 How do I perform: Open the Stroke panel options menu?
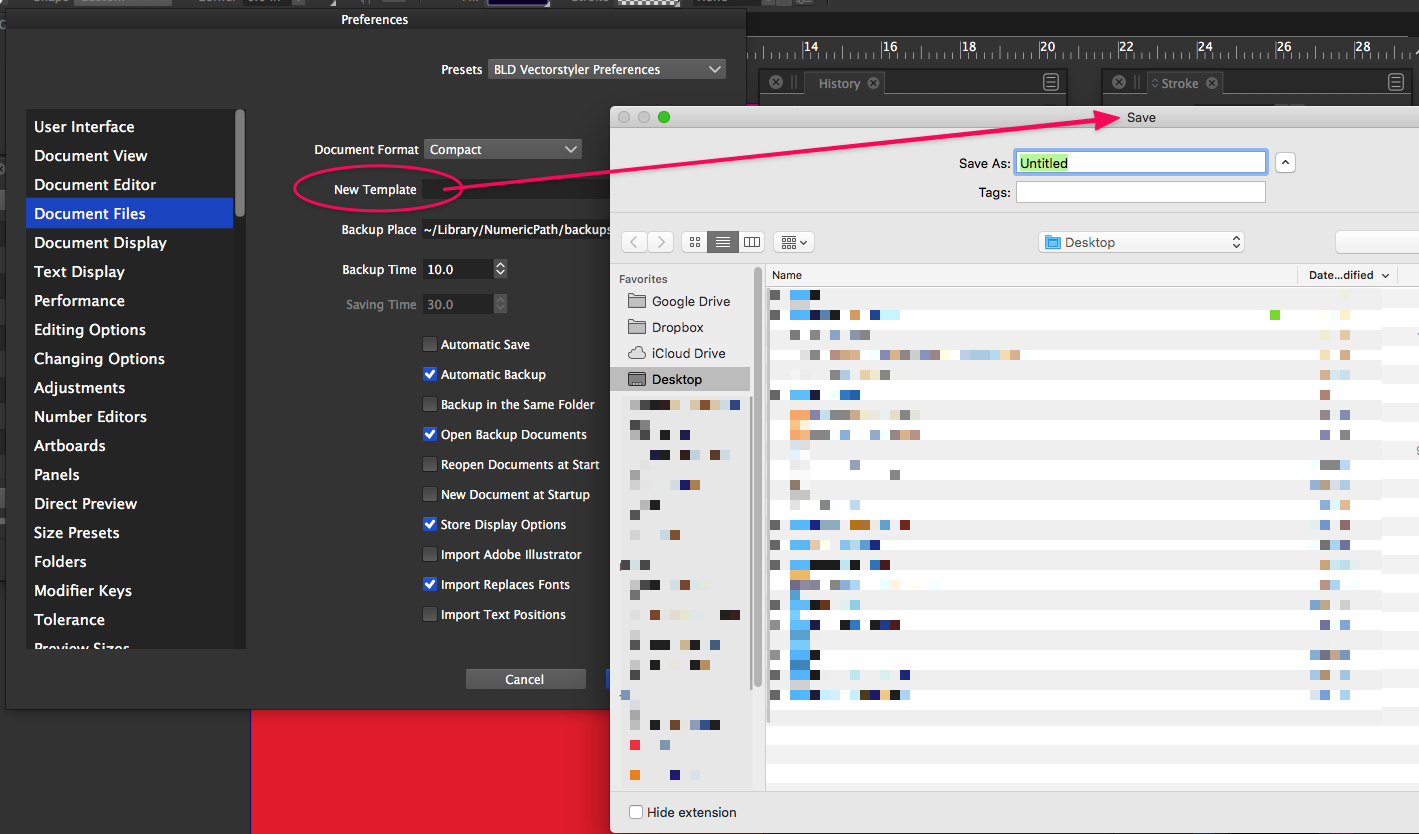(x=1396, y=83)
